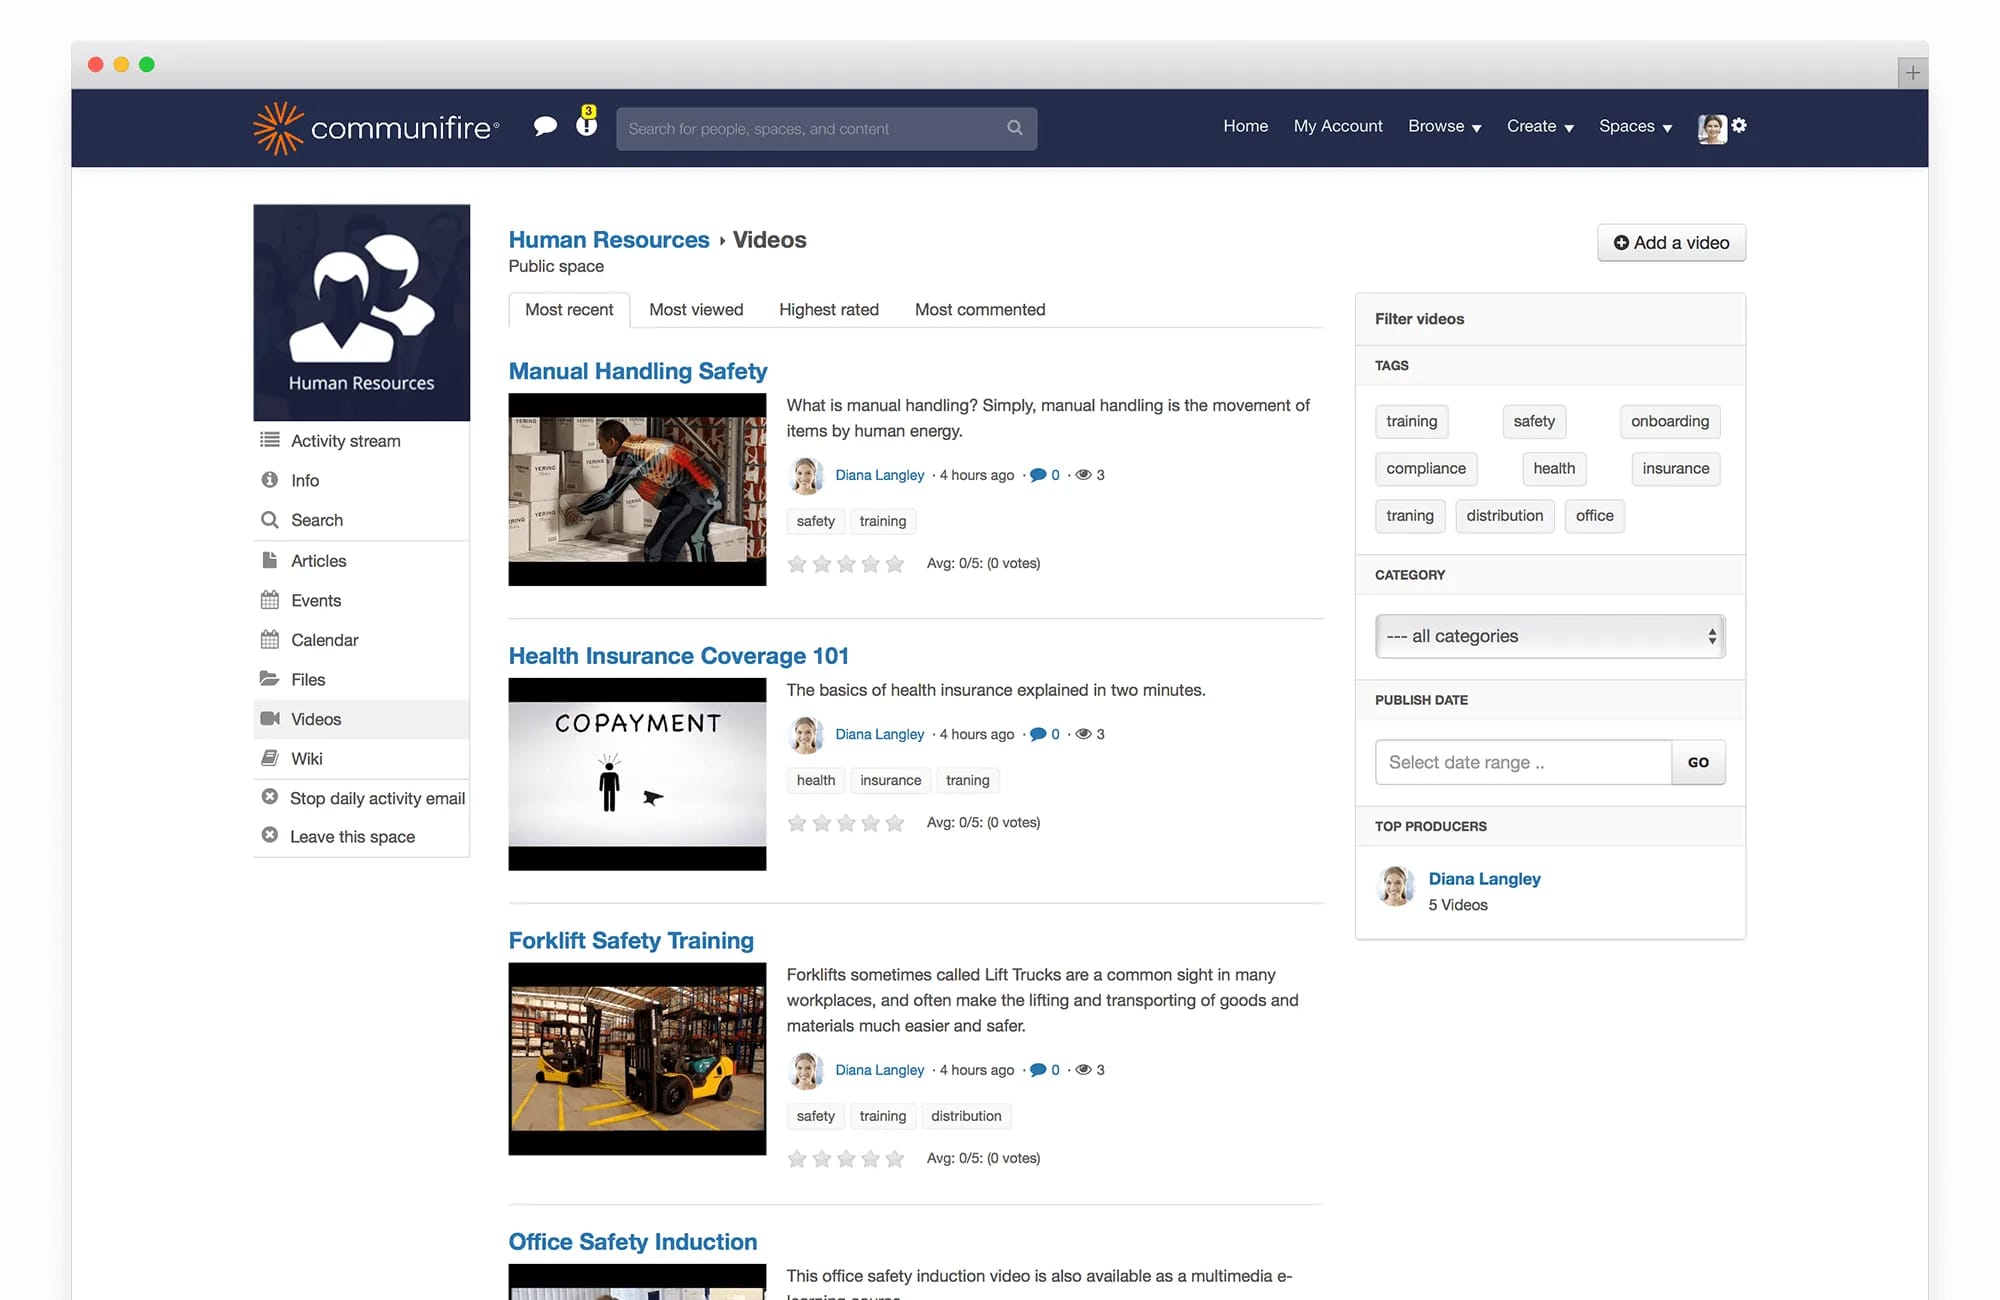Click the Wiki book icon
2000x1300 pixels.
(270, 758)
